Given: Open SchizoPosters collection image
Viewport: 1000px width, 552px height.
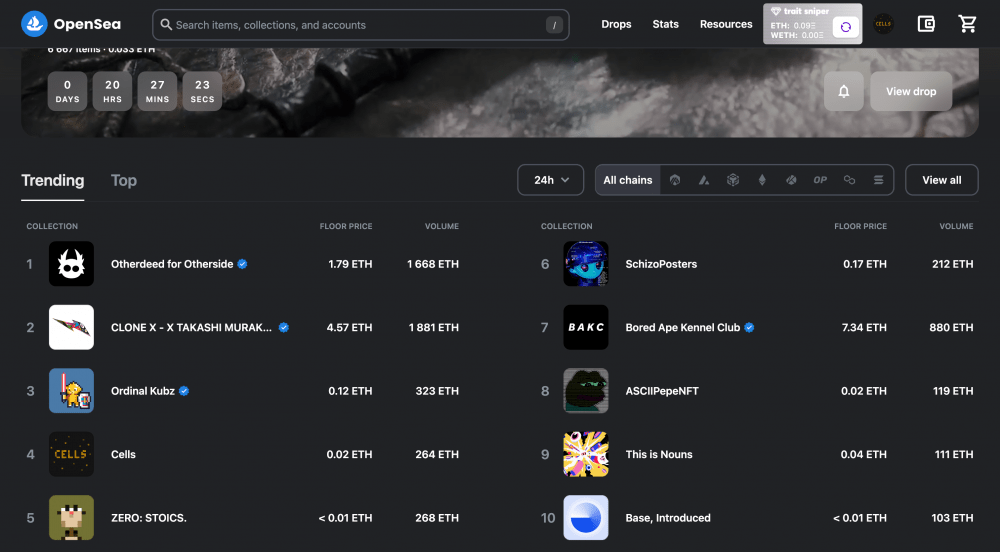Looking at the screenshot, I should point(585,263).
